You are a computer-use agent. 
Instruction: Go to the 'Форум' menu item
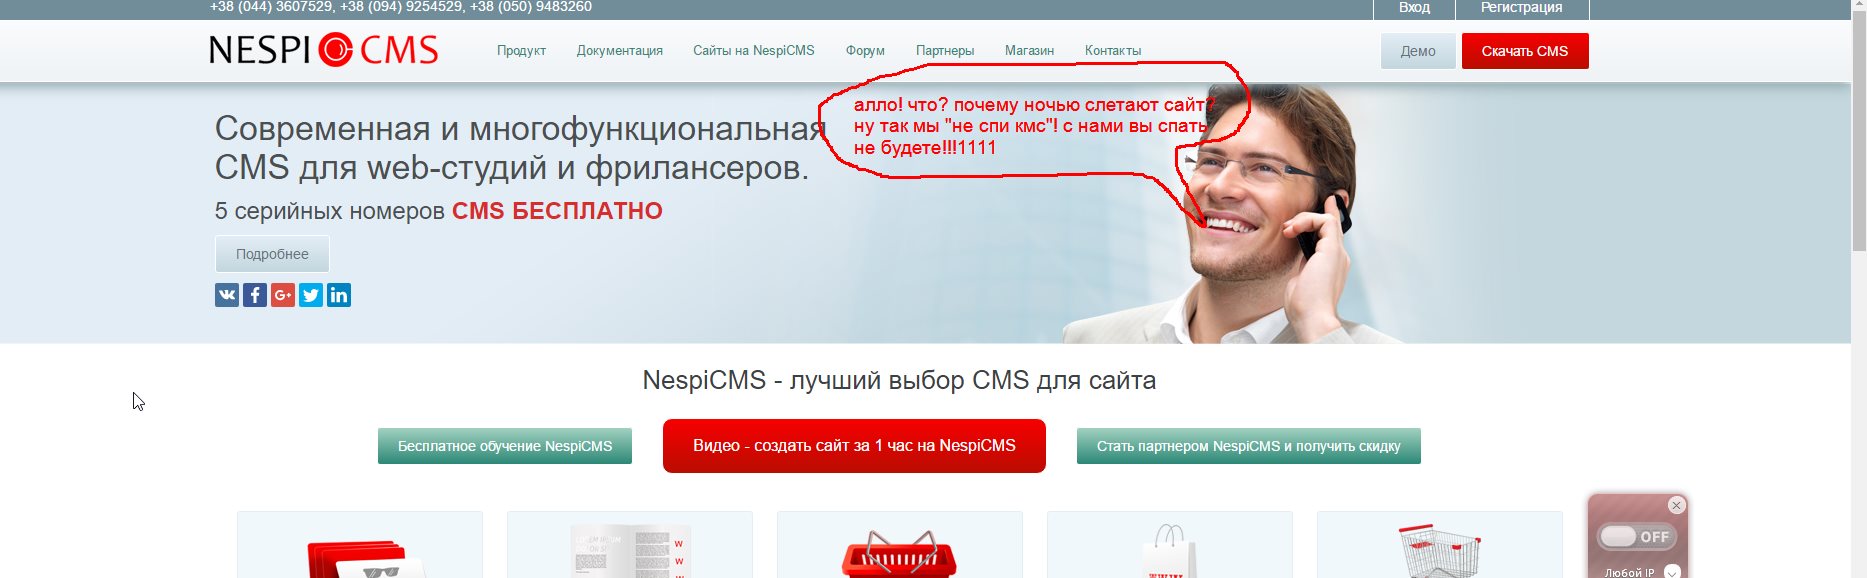[x=865, y=51]
